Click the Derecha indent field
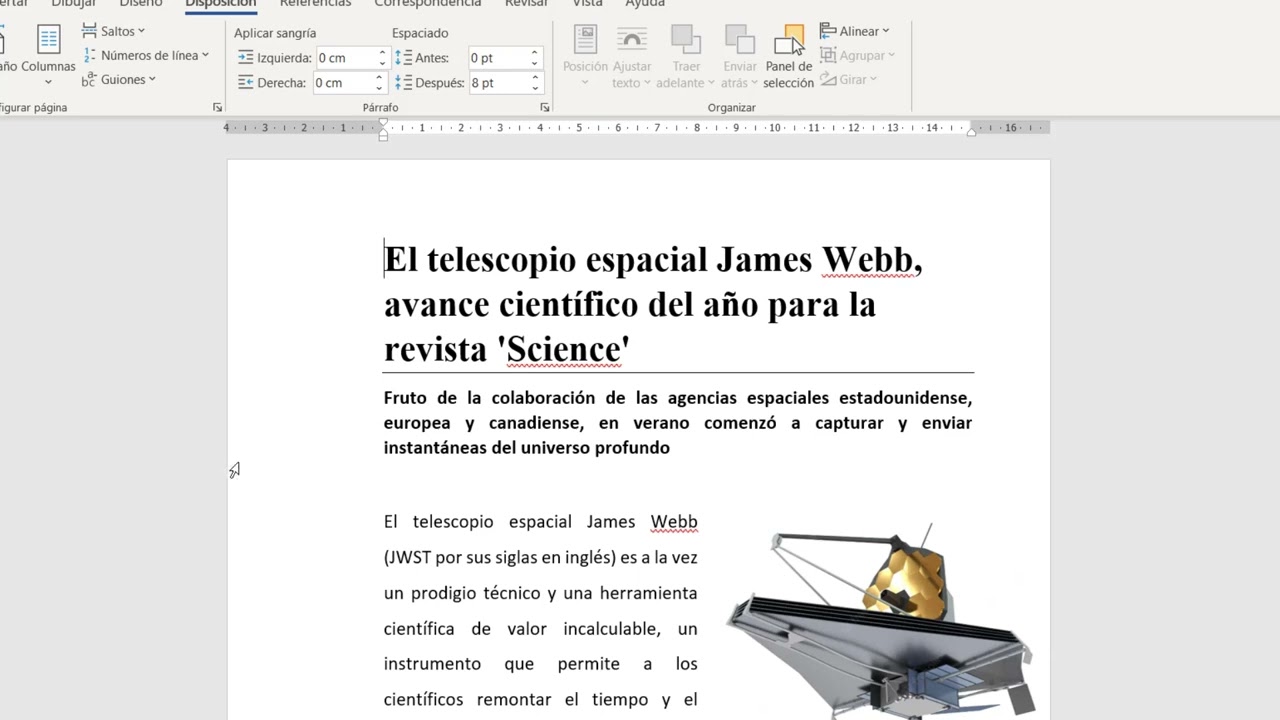Image resolution: width=1280 pixels, height=720 pixels. tap(345, 83)
